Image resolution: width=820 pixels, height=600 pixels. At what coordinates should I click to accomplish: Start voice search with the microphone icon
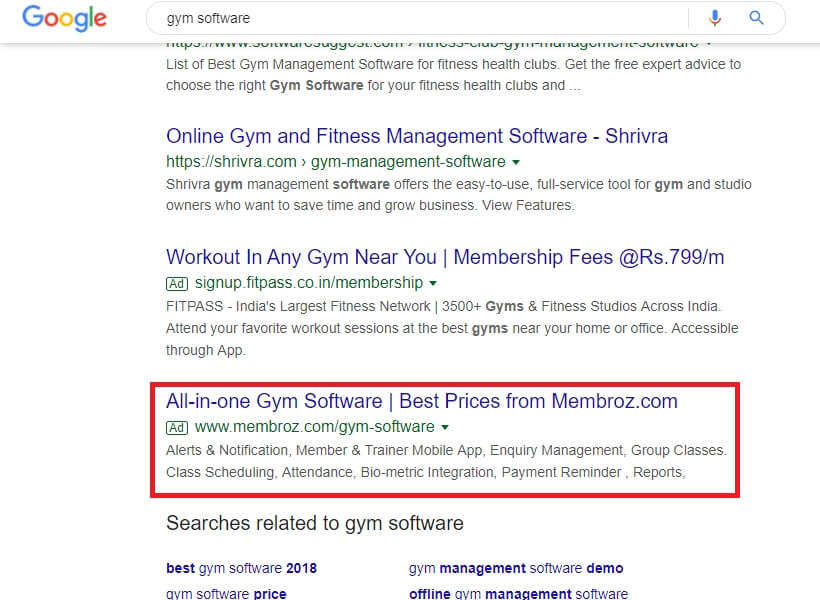(x=714, y=18)
